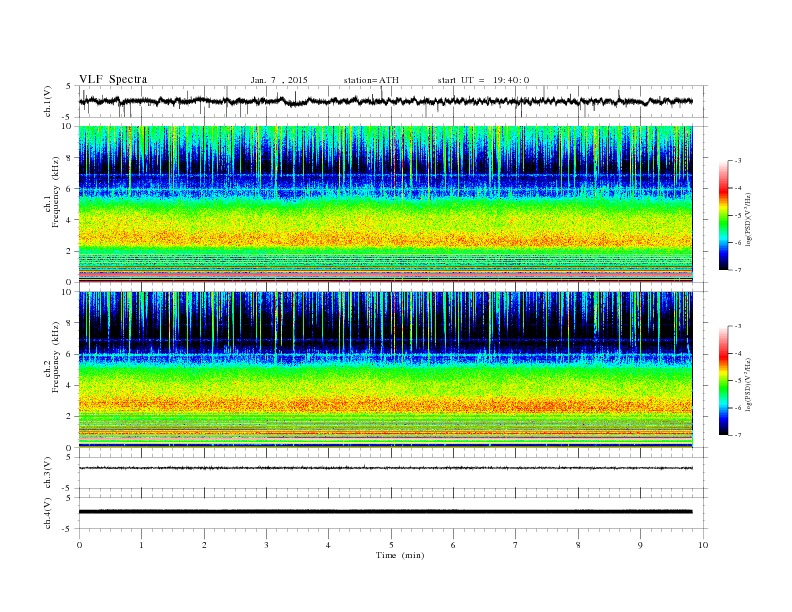Click tick label "2" on the Time axis
The height and width of the screenshot is (612, 792).
pos(204,545)
